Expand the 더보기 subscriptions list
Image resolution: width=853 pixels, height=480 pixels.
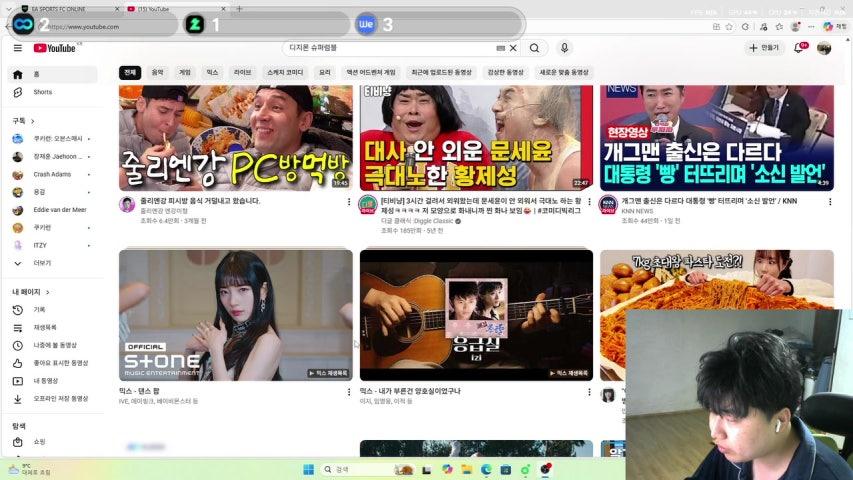[x=42, y=263]
